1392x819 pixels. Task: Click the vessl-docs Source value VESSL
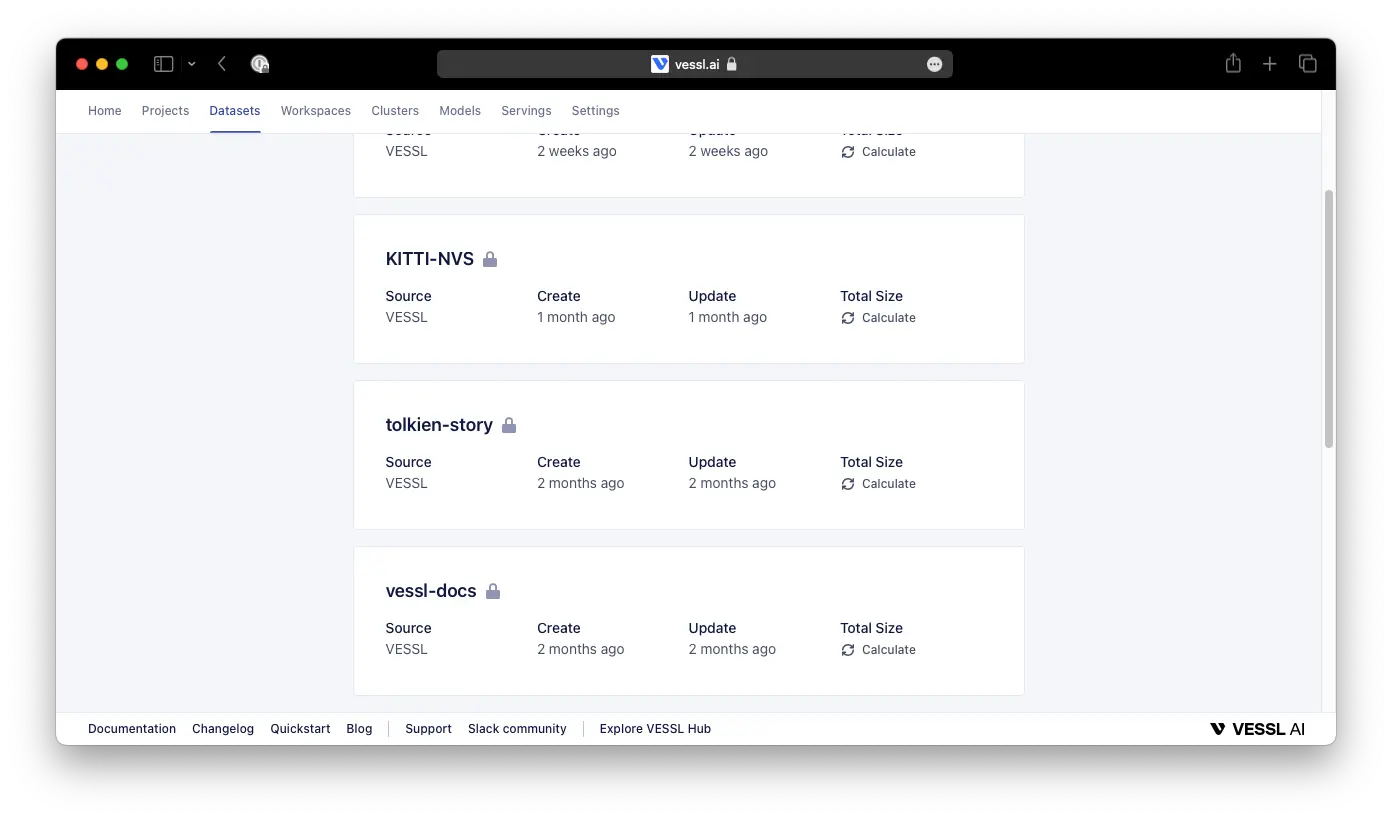406,649
